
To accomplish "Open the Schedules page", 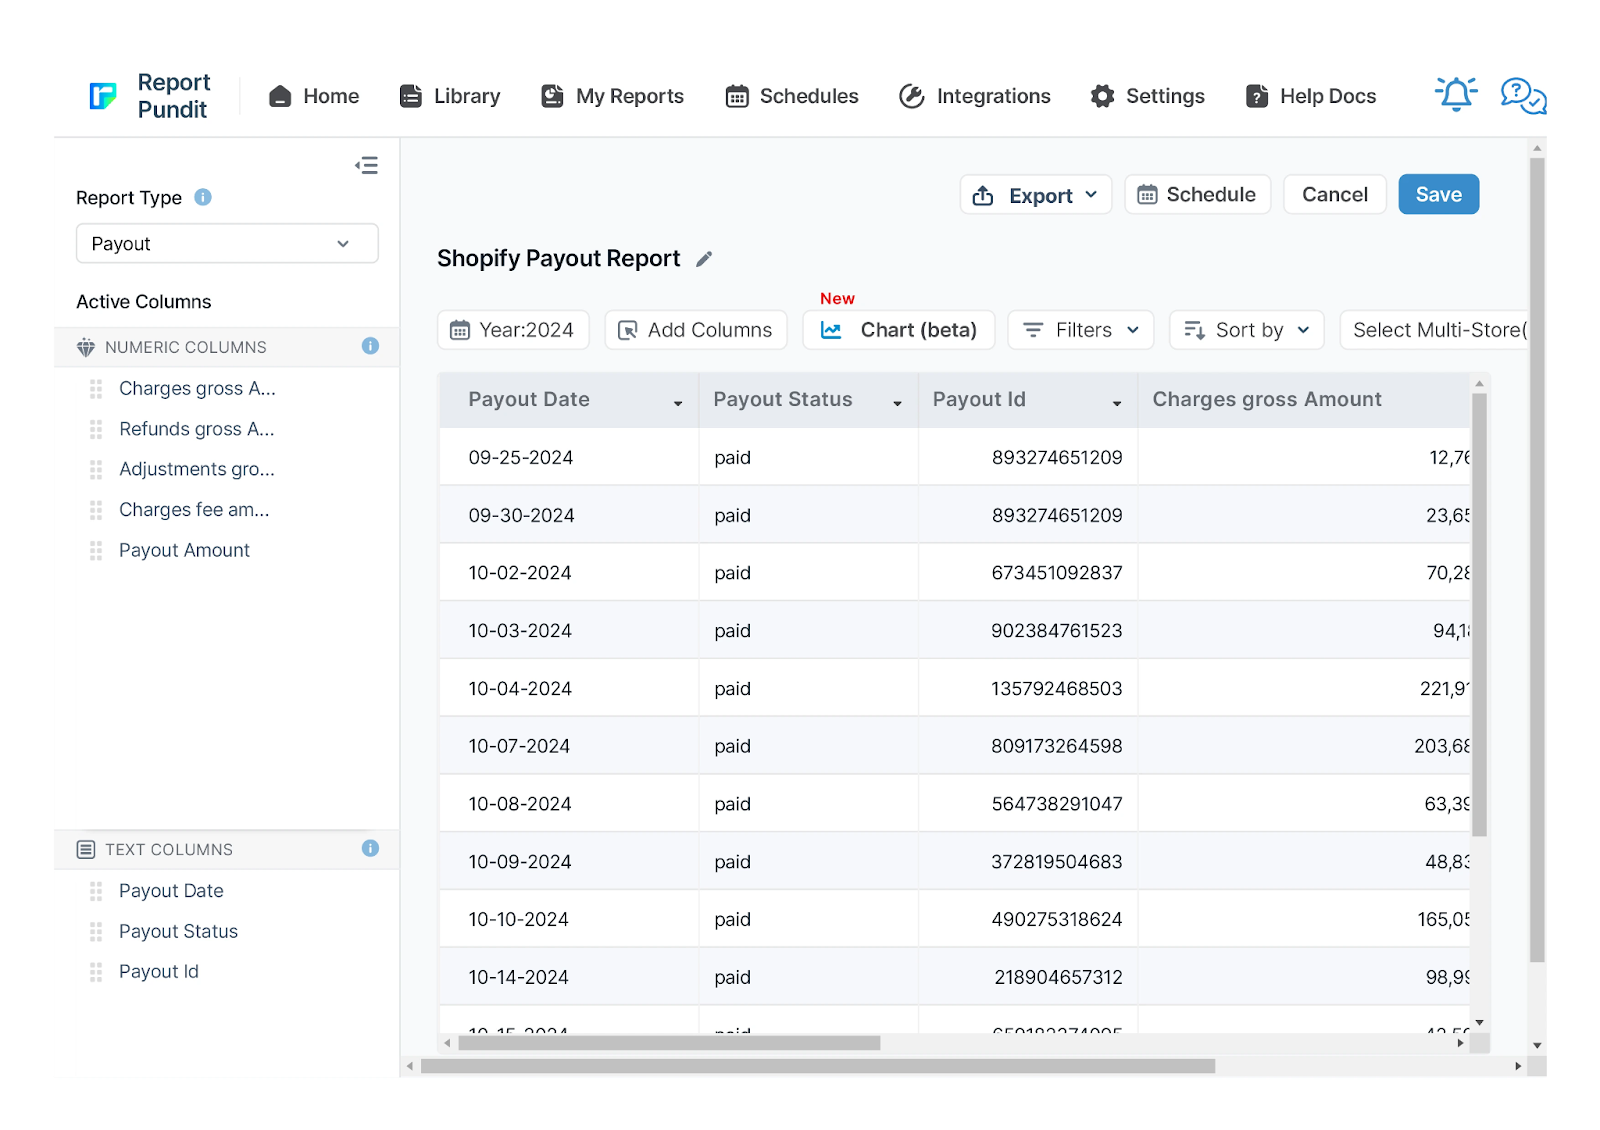I will click(x=792, y=96).
